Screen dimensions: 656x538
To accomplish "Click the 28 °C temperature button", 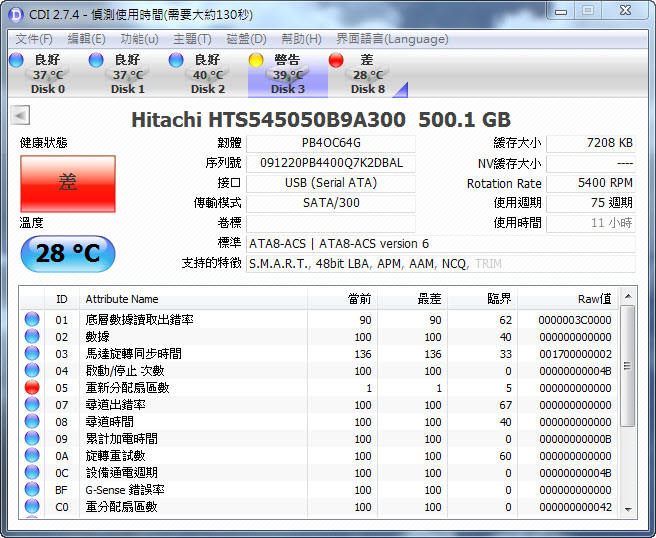I will [68, 254].
